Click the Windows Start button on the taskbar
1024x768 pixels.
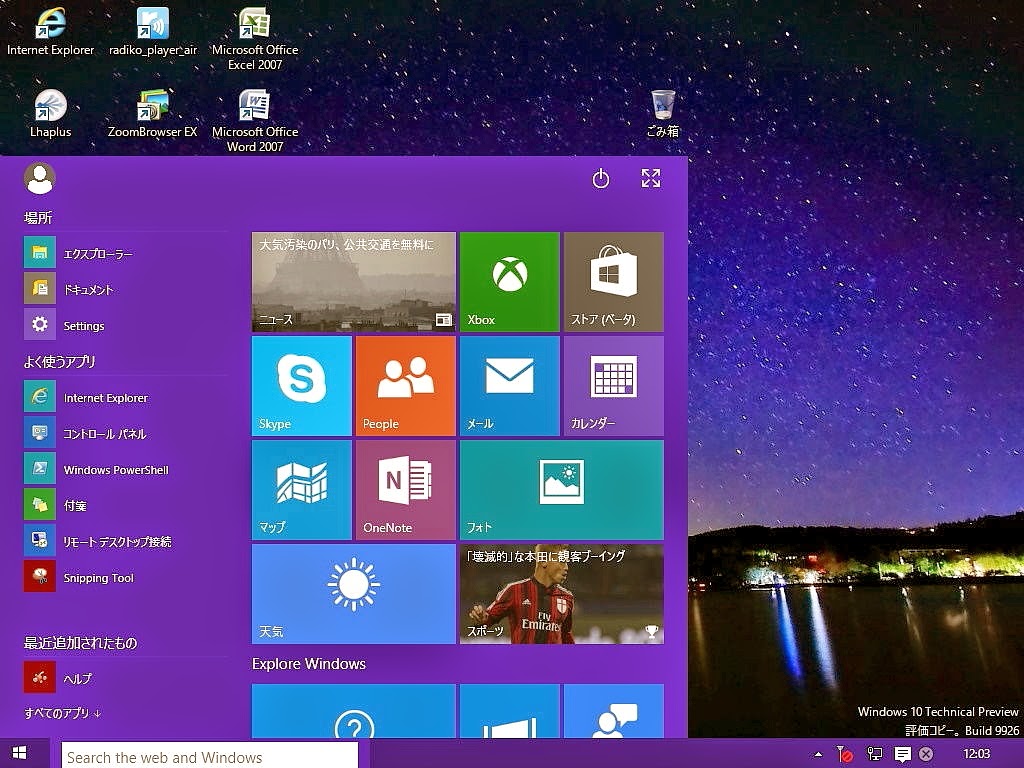pyautogui.click(x=20, y=753)
